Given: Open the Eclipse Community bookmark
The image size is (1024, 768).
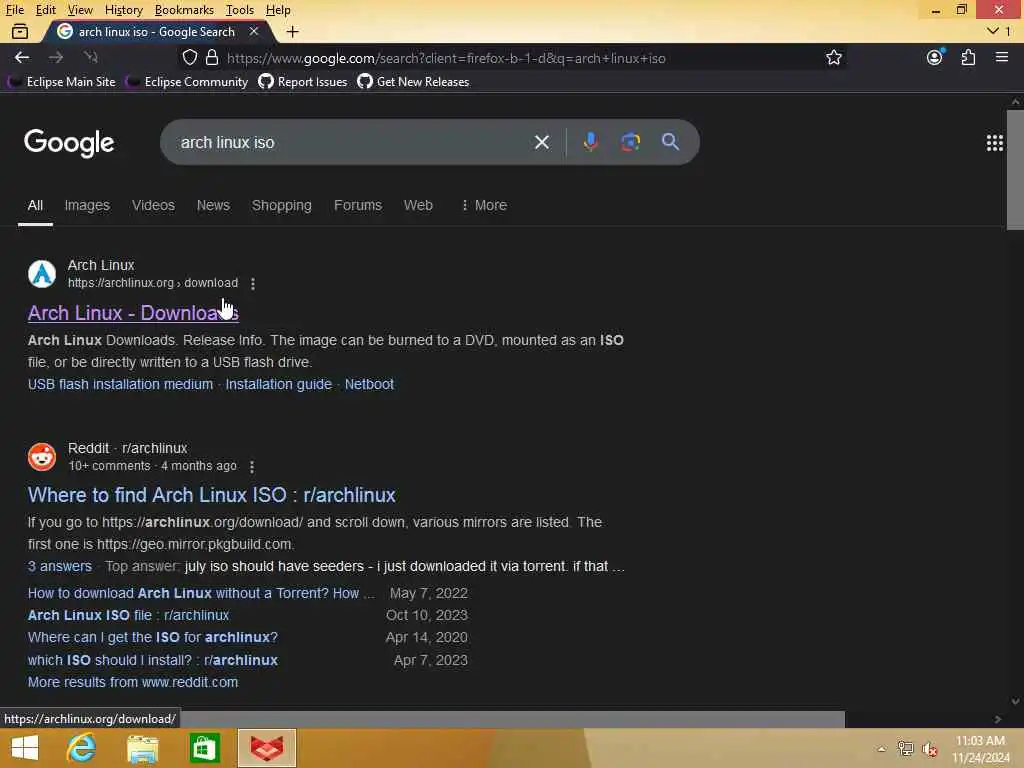Looking at the screenshot, I should pos(188,82).
